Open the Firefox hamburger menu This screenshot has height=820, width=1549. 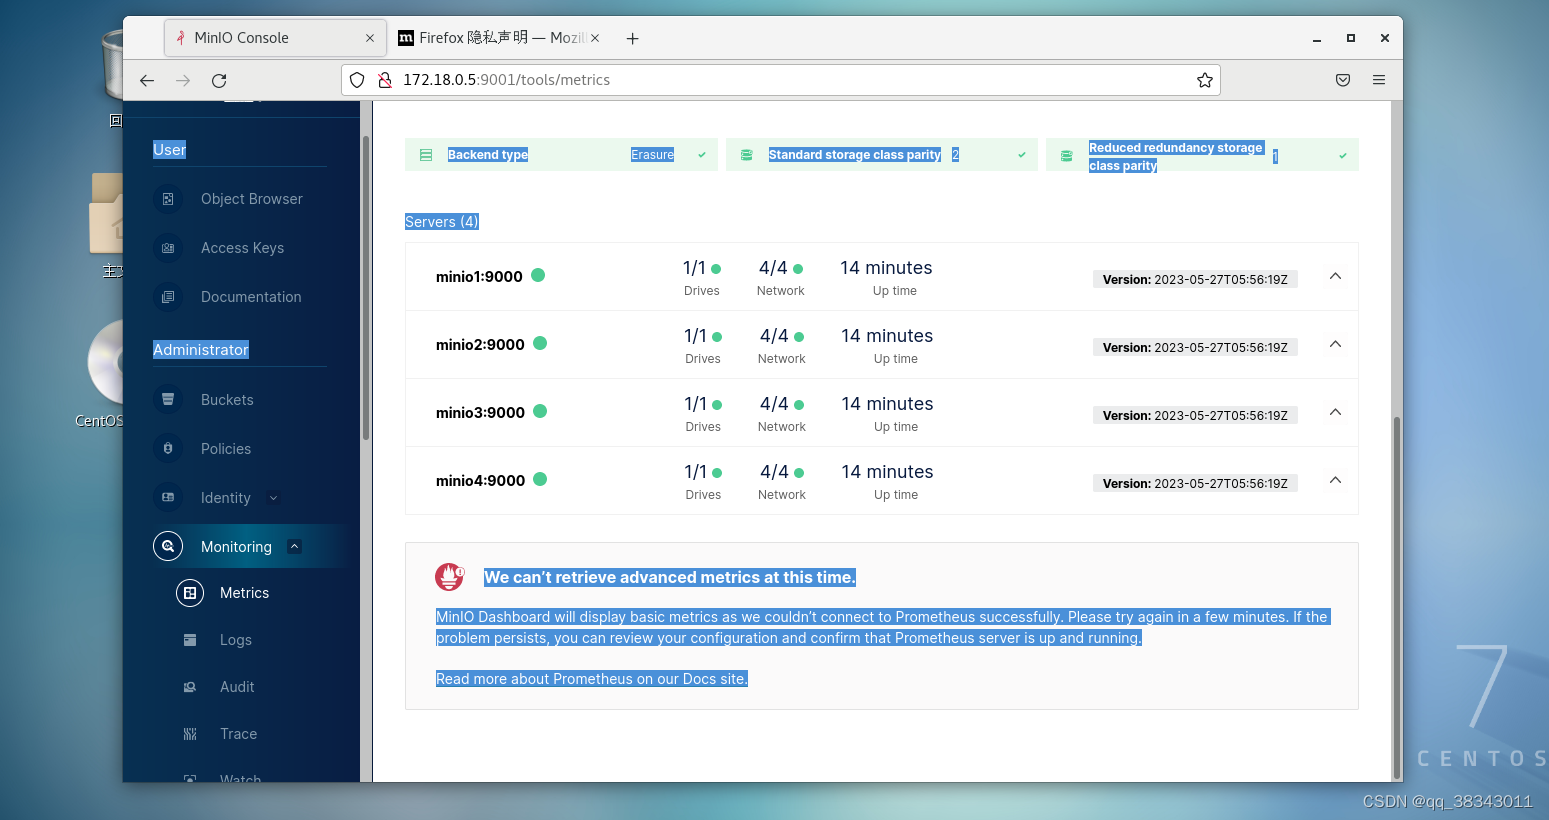click(x=1379, y=80)
